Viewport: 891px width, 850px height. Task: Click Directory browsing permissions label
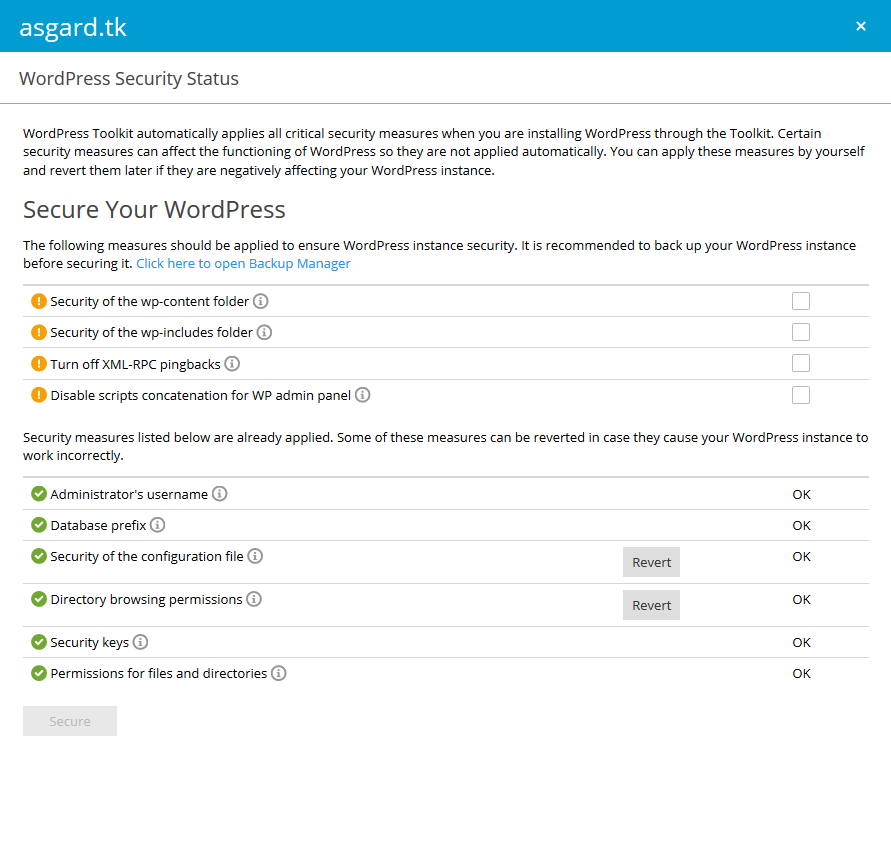coord(147,599)
